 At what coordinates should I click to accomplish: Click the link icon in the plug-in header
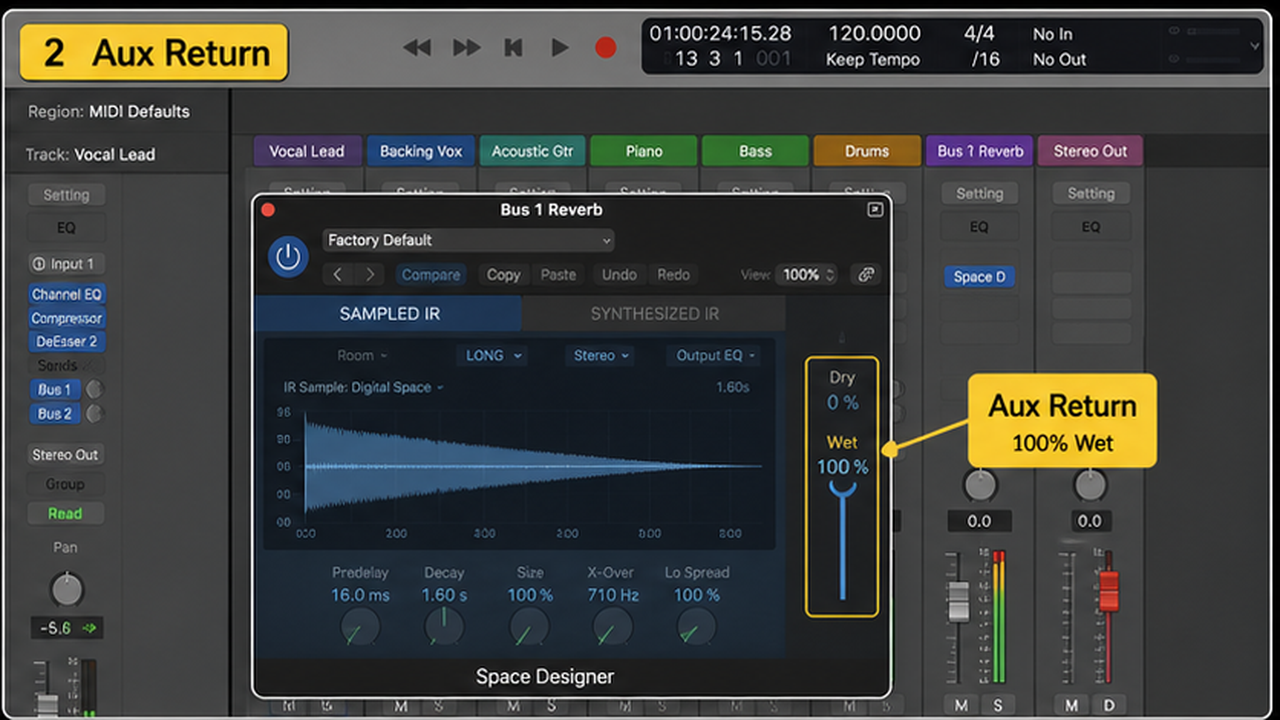coord(864,274)
